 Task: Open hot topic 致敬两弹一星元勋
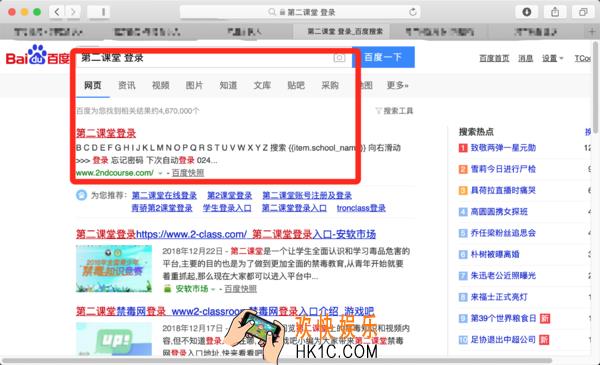coord(503,148)
